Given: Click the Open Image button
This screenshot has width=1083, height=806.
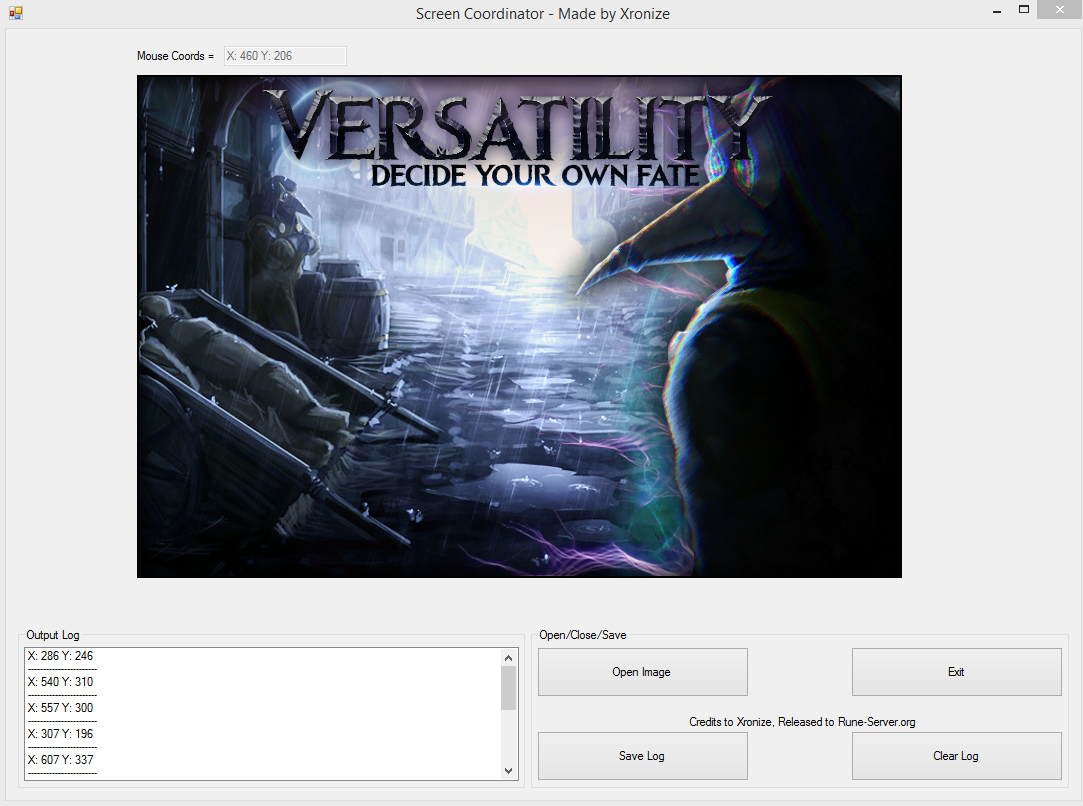Looking at the screenshot, I should (642, 672).
